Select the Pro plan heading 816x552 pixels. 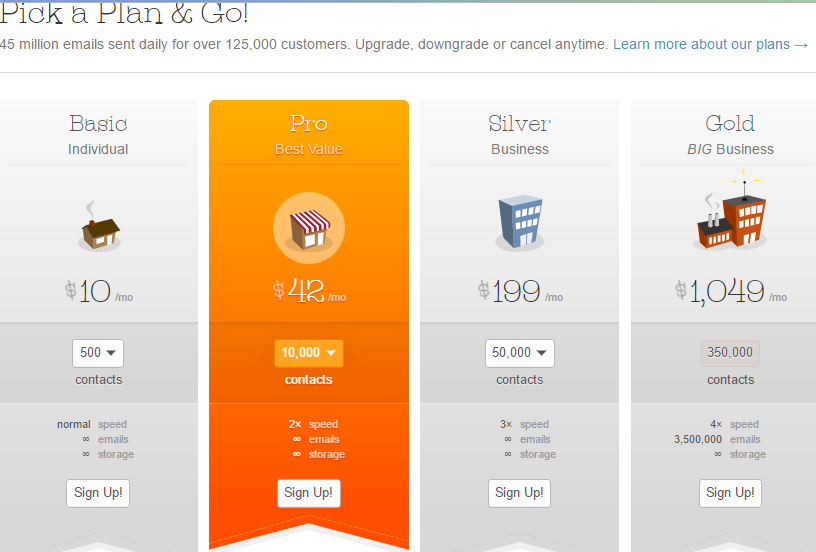coord(308,124)
